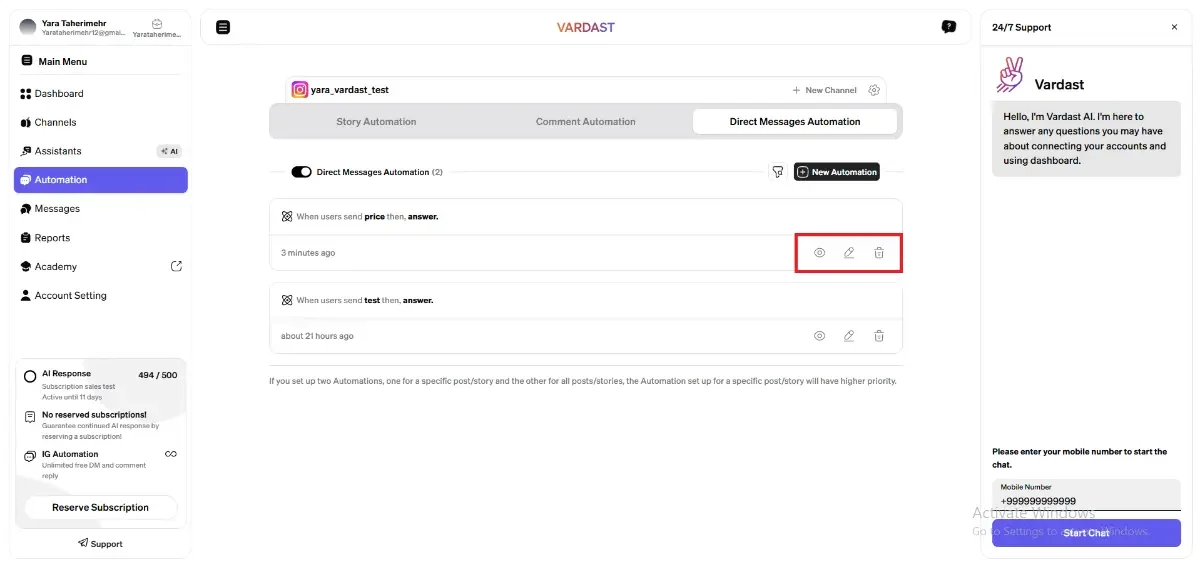Close the 24/7 Support panel

click(x=1174, y=27)
